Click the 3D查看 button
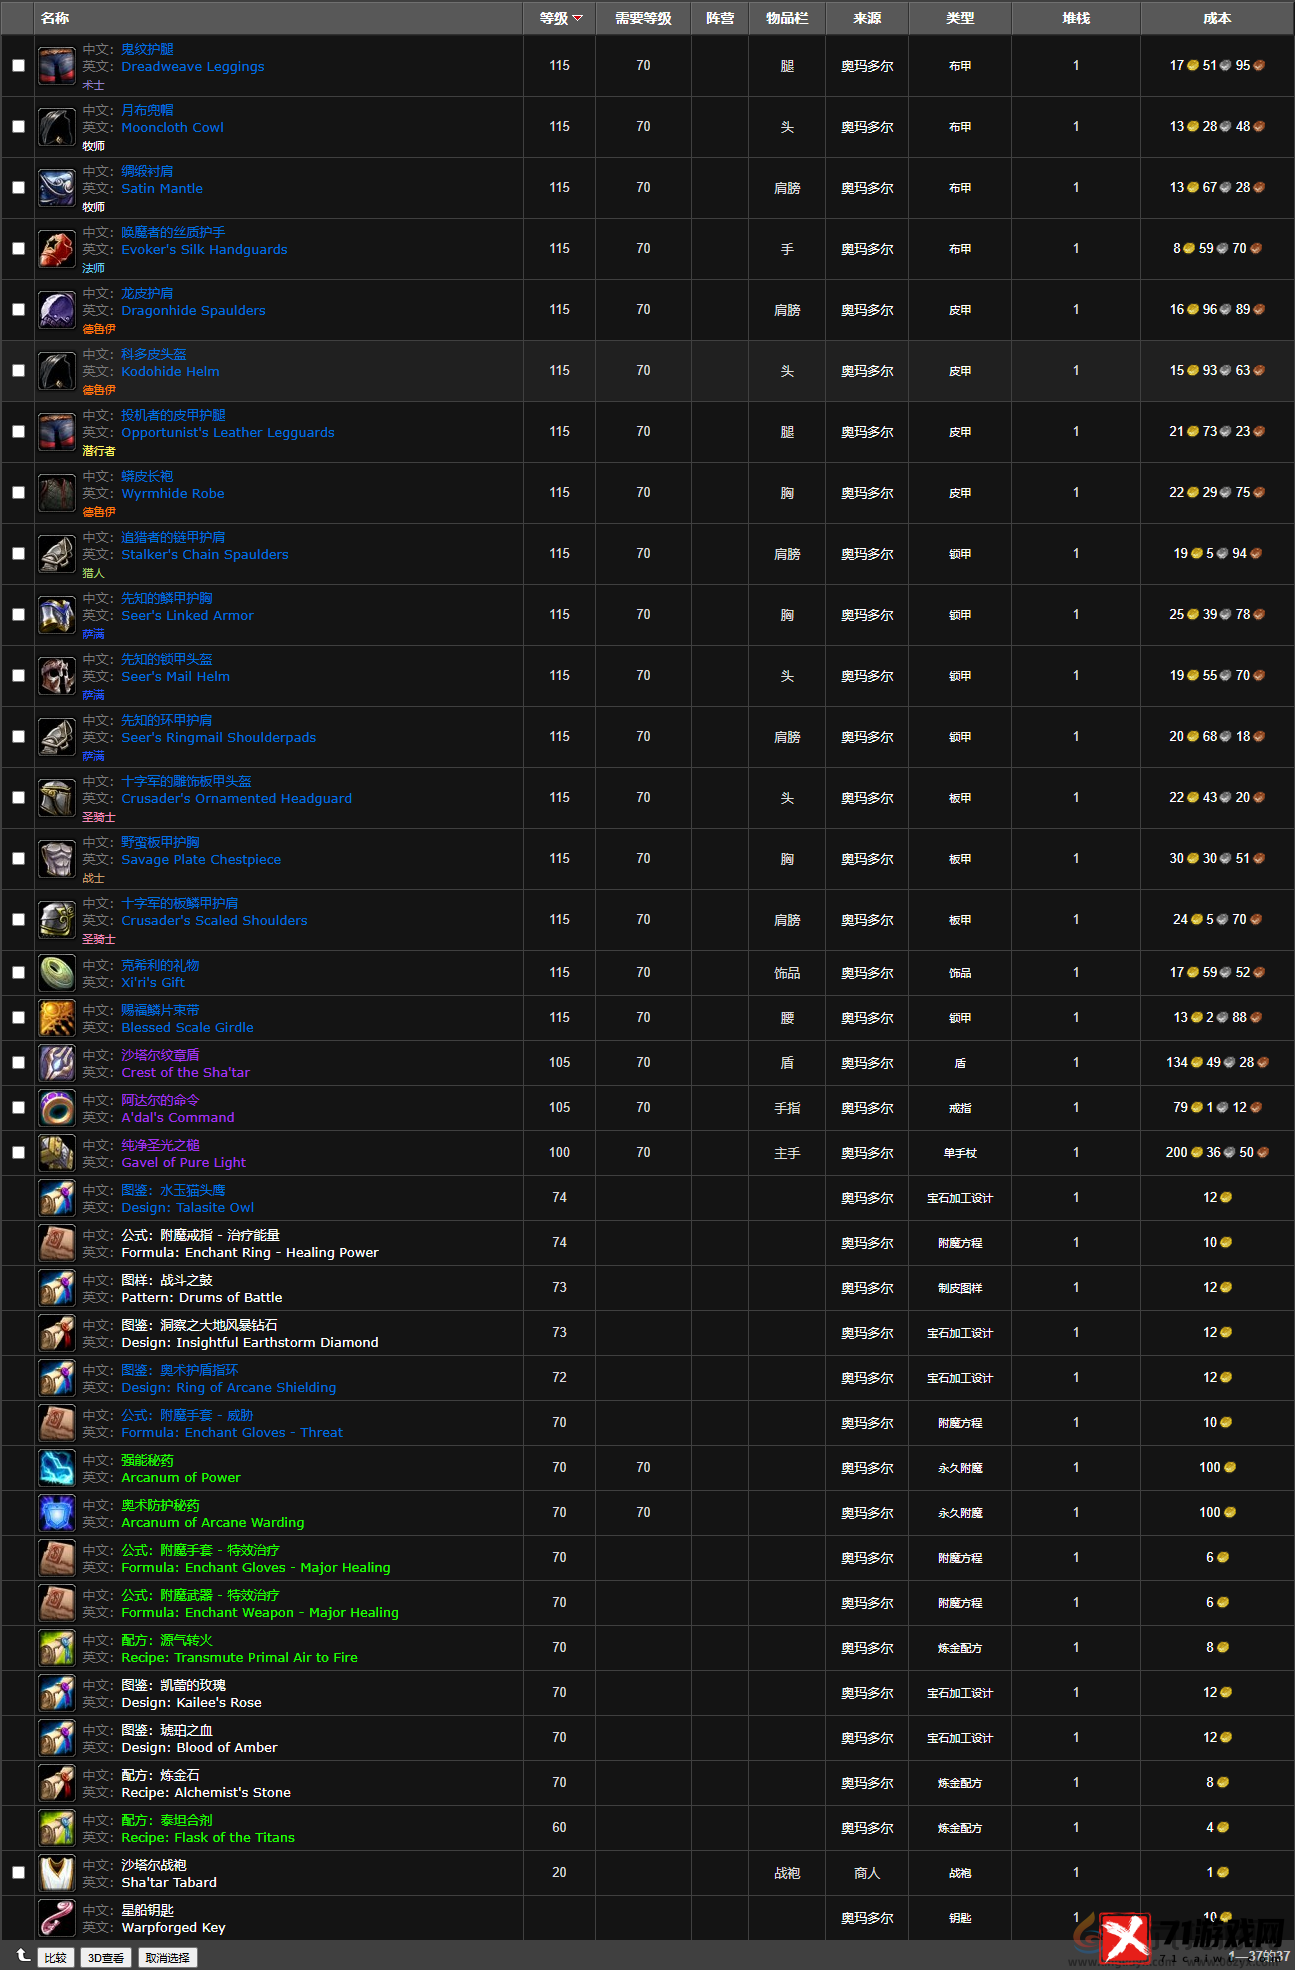This screenshot has height=1970, width=1295. [106, 1958]
